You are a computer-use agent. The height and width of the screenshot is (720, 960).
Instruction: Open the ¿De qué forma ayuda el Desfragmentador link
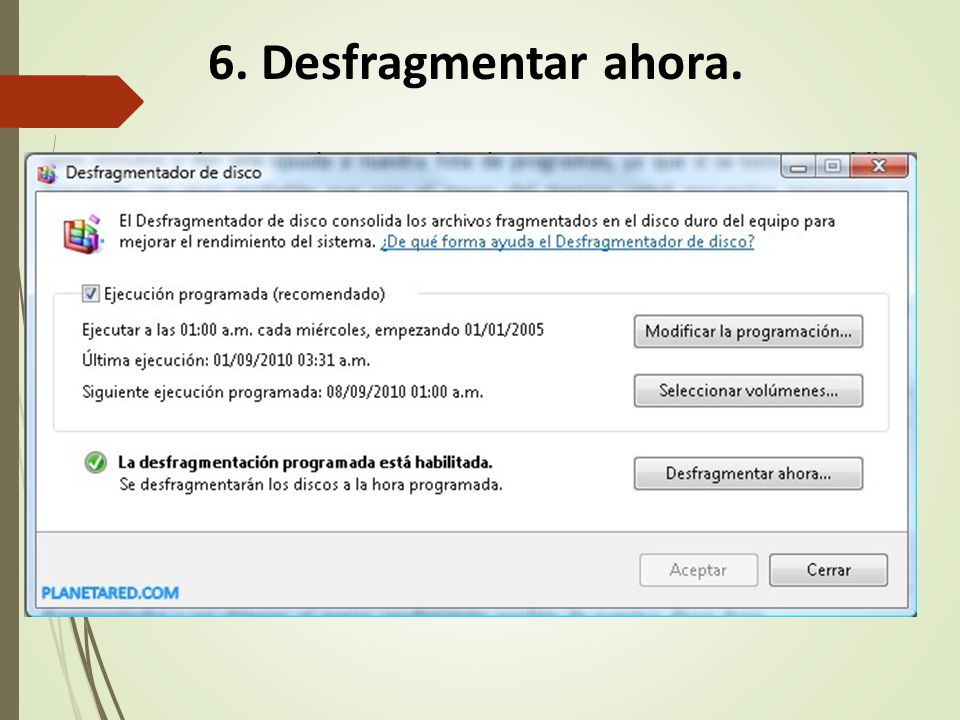[x=567, y=242]
